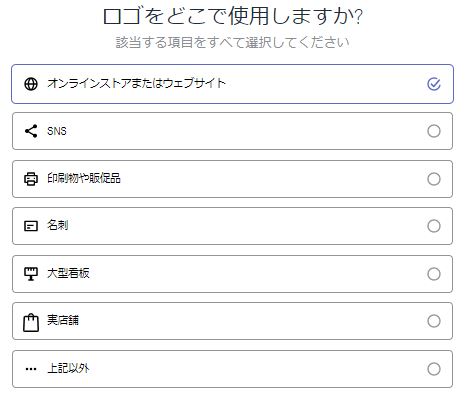Select the オンラインストアまたはウェブサイト label text
This screenshot has width=470, height=403.
tap(137, 83)
